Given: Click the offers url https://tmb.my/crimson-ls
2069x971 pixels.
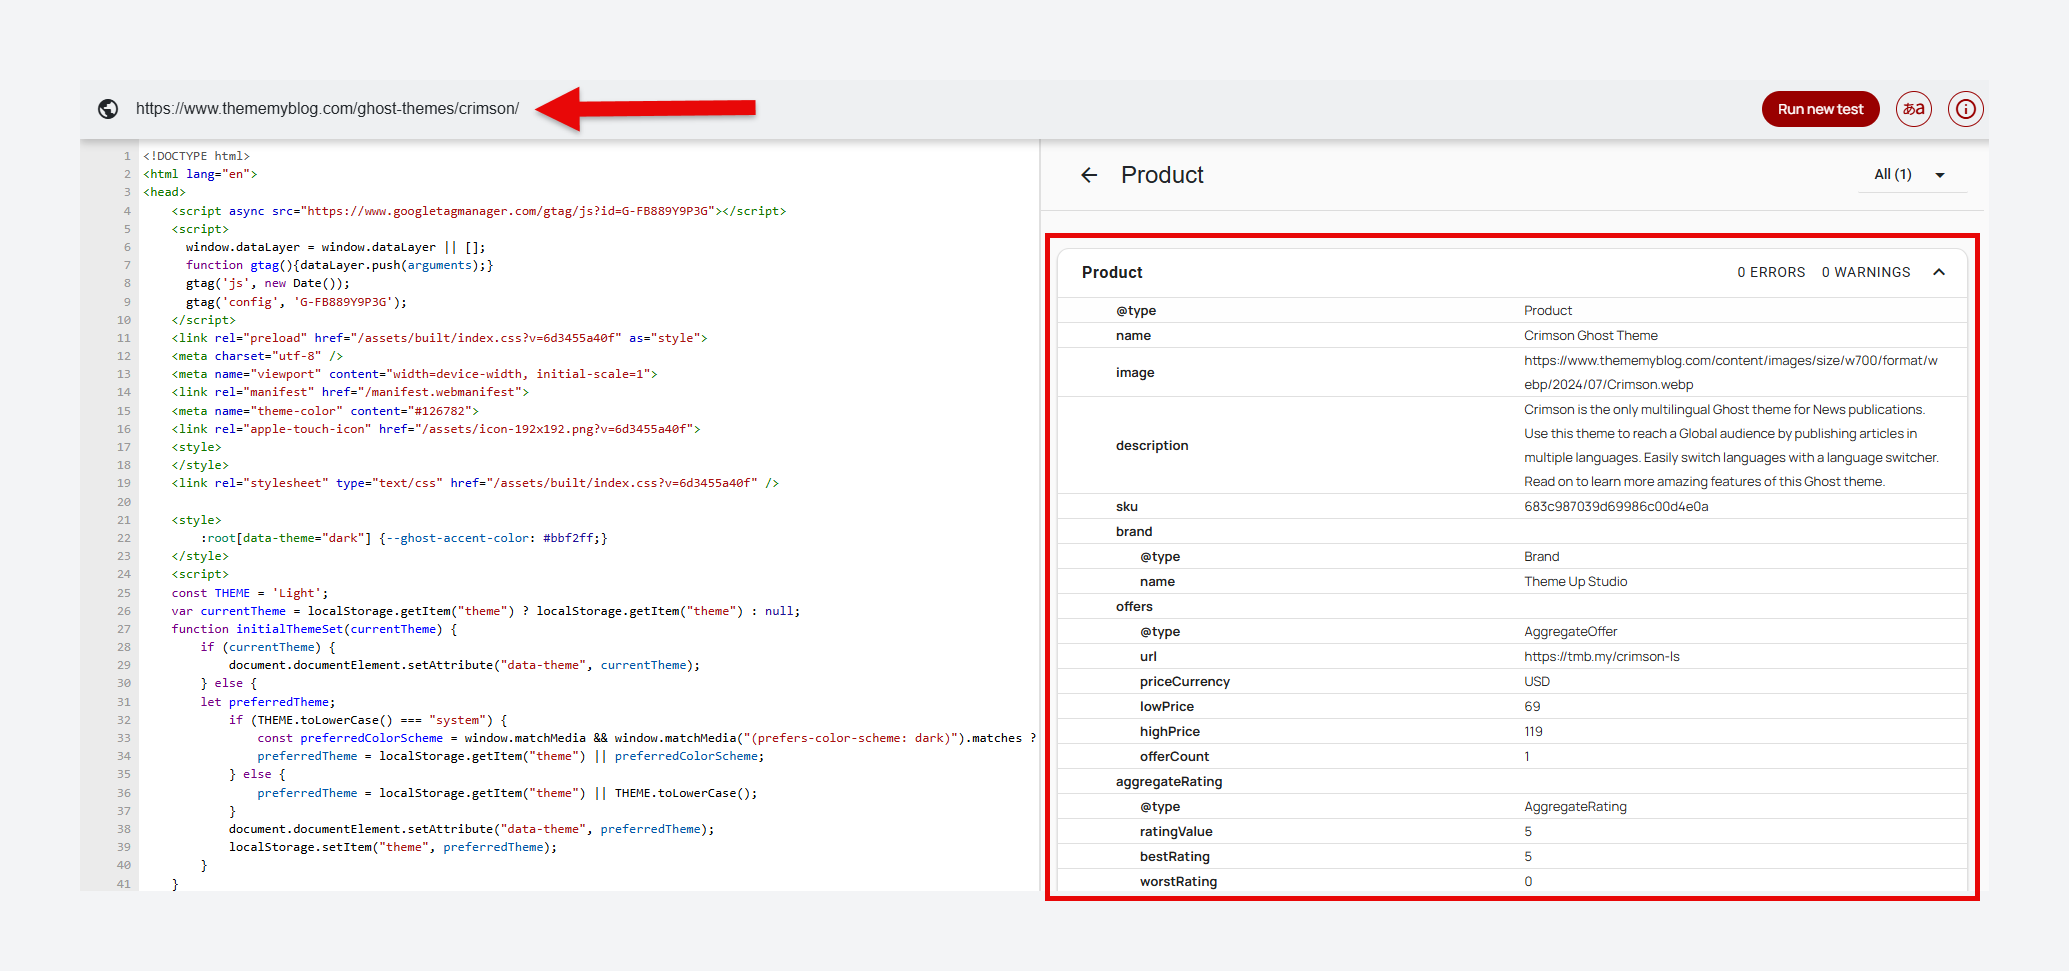Looking at the screenshot, I should click(x=1601, y=657).
